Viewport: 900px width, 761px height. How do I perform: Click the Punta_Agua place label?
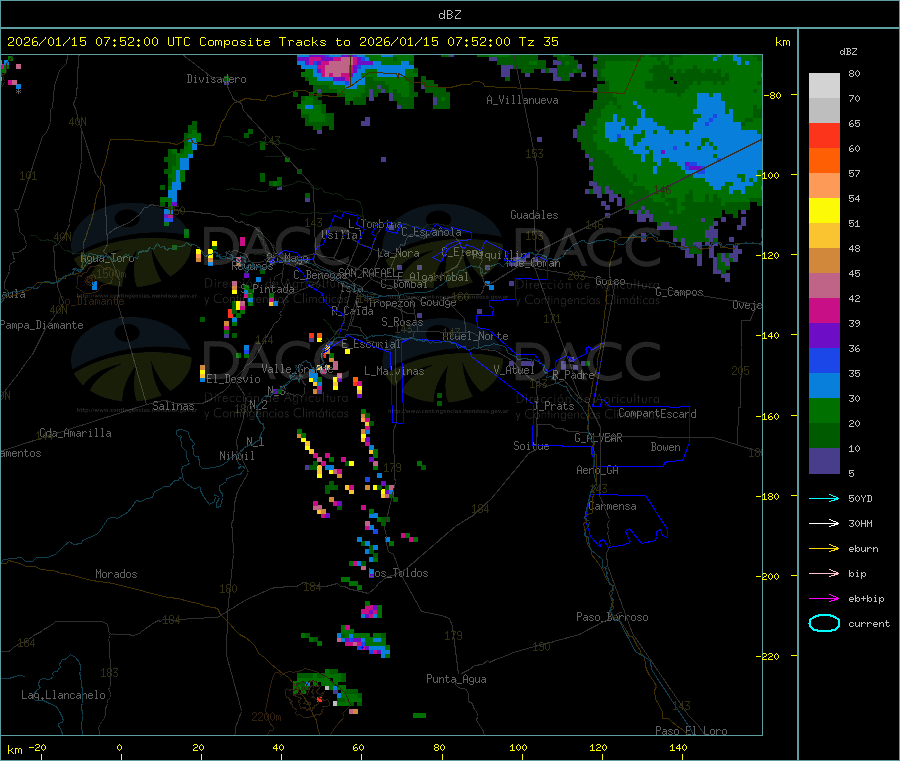[456, 679]
